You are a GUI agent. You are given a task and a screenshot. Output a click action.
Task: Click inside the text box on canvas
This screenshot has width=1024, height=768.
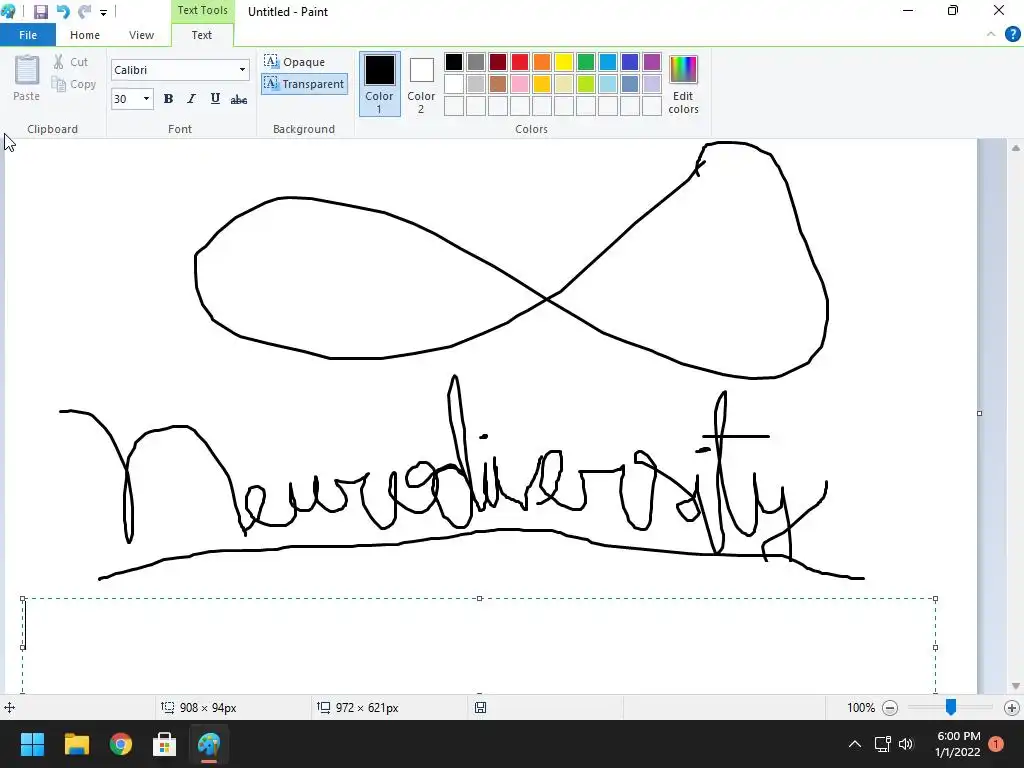tap(479, 645)
